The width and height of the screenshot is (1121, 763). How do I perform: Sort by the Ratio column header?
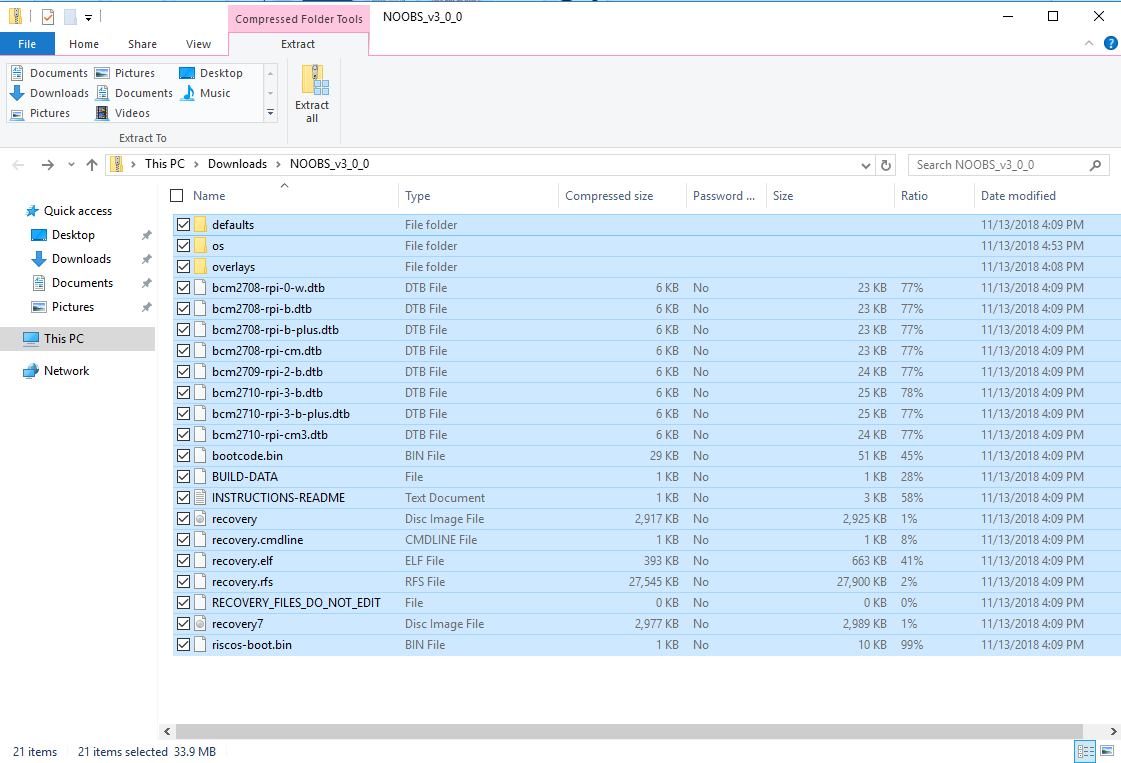[934, 195]
